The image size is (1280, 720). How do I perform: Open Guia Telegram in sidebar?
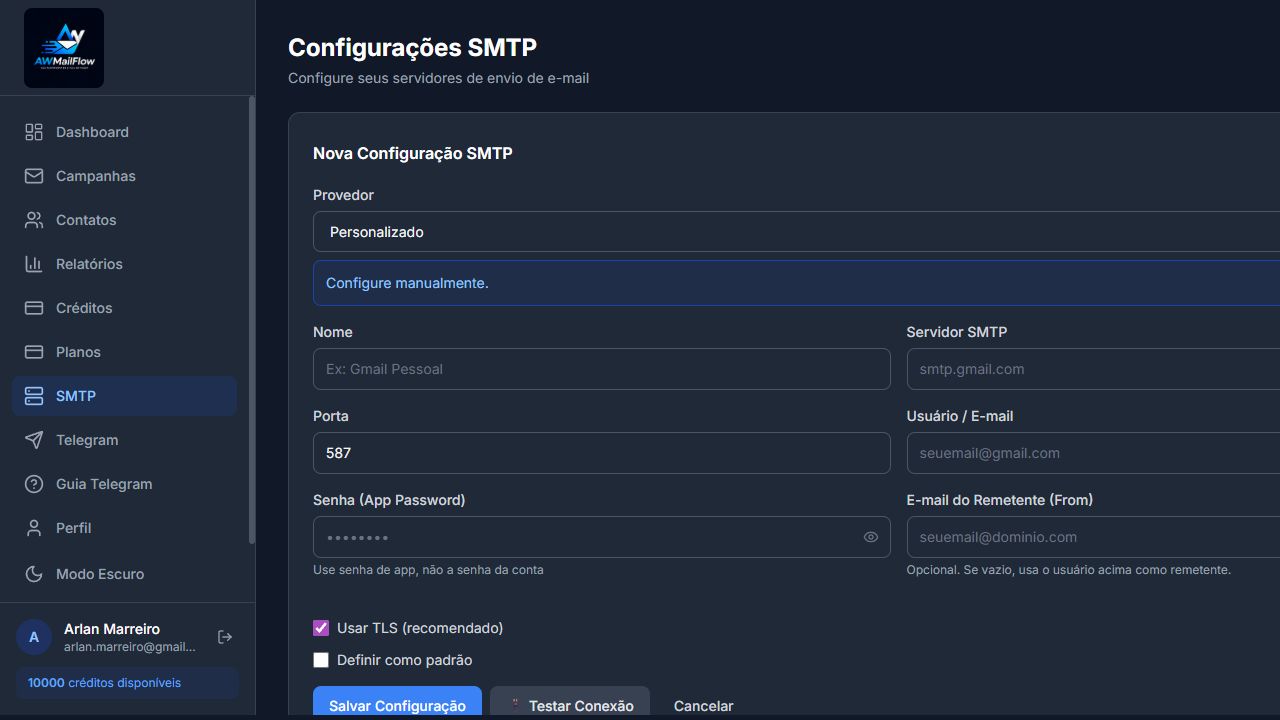(124, 484)
